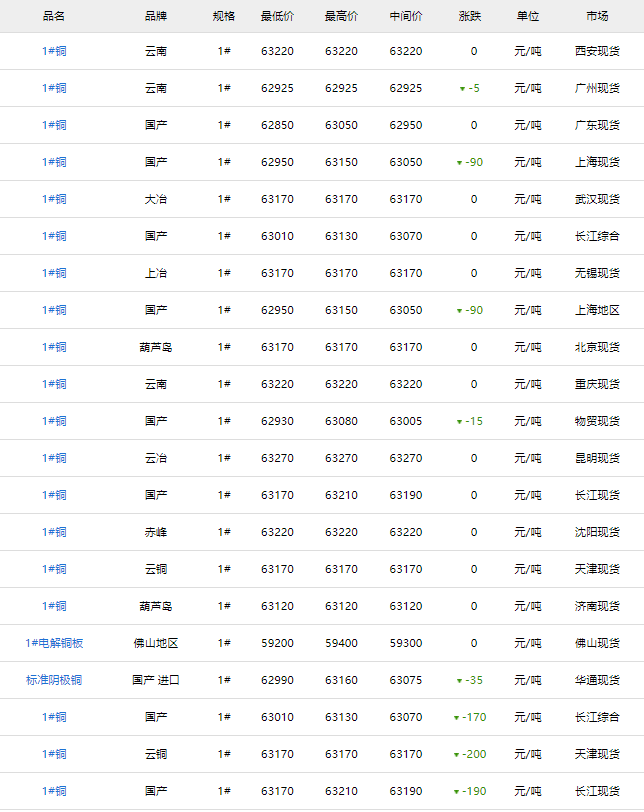Click the down arrow beside -170
The width and height of the screenshot is (644, 812).
coord(456,718)
